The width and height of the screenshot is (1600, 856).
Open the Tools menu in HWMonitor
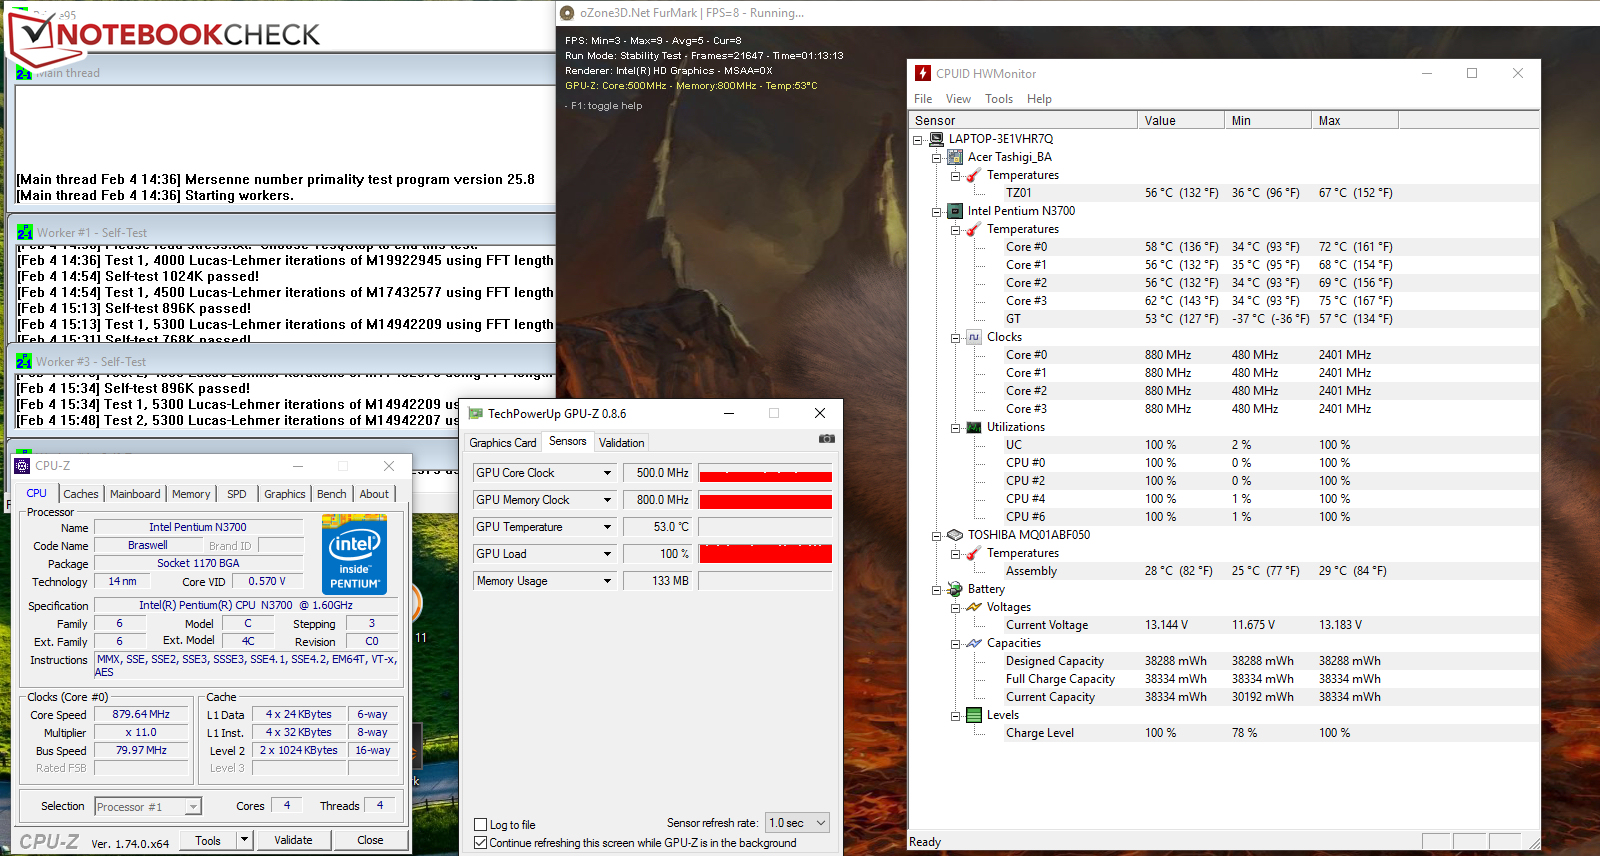coord(999,99)
